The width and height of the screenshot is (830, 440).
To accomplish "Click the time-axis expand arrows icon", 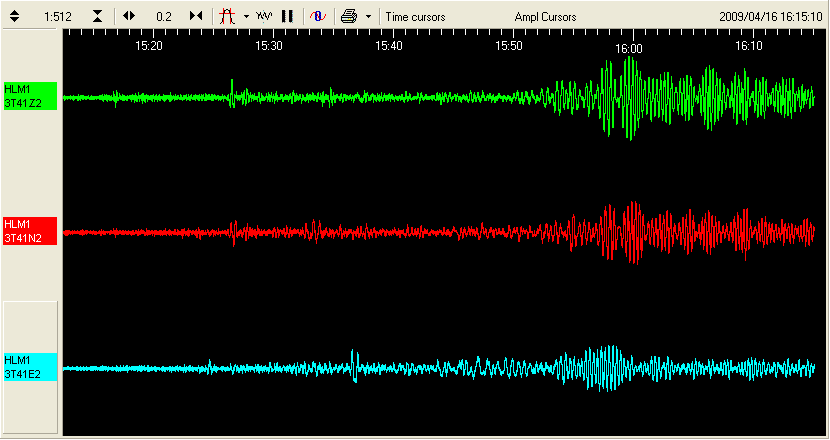I will [x=129, y=17].
